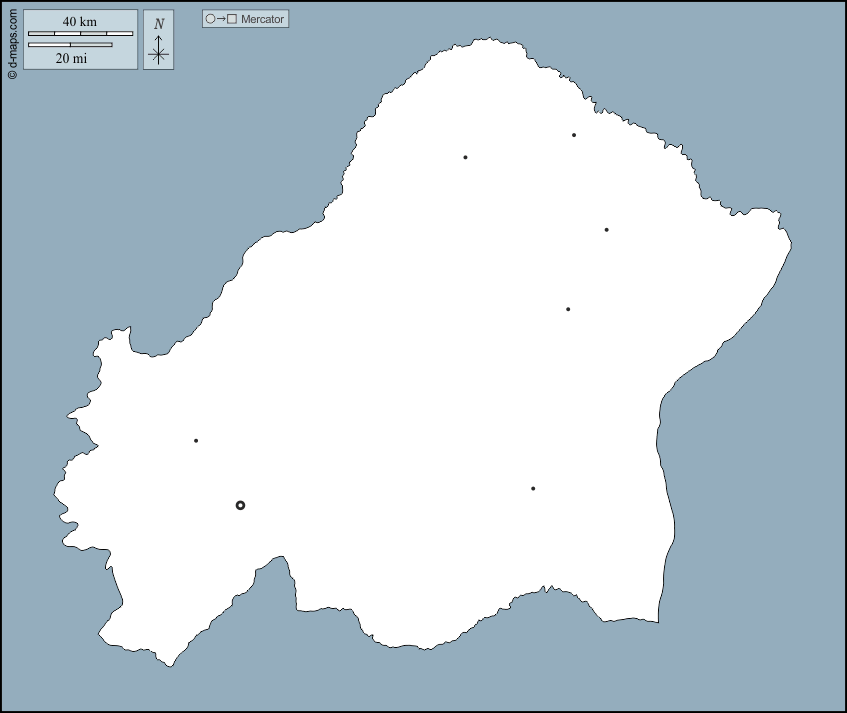Select the easternmost city dot

tap(606, 230)
